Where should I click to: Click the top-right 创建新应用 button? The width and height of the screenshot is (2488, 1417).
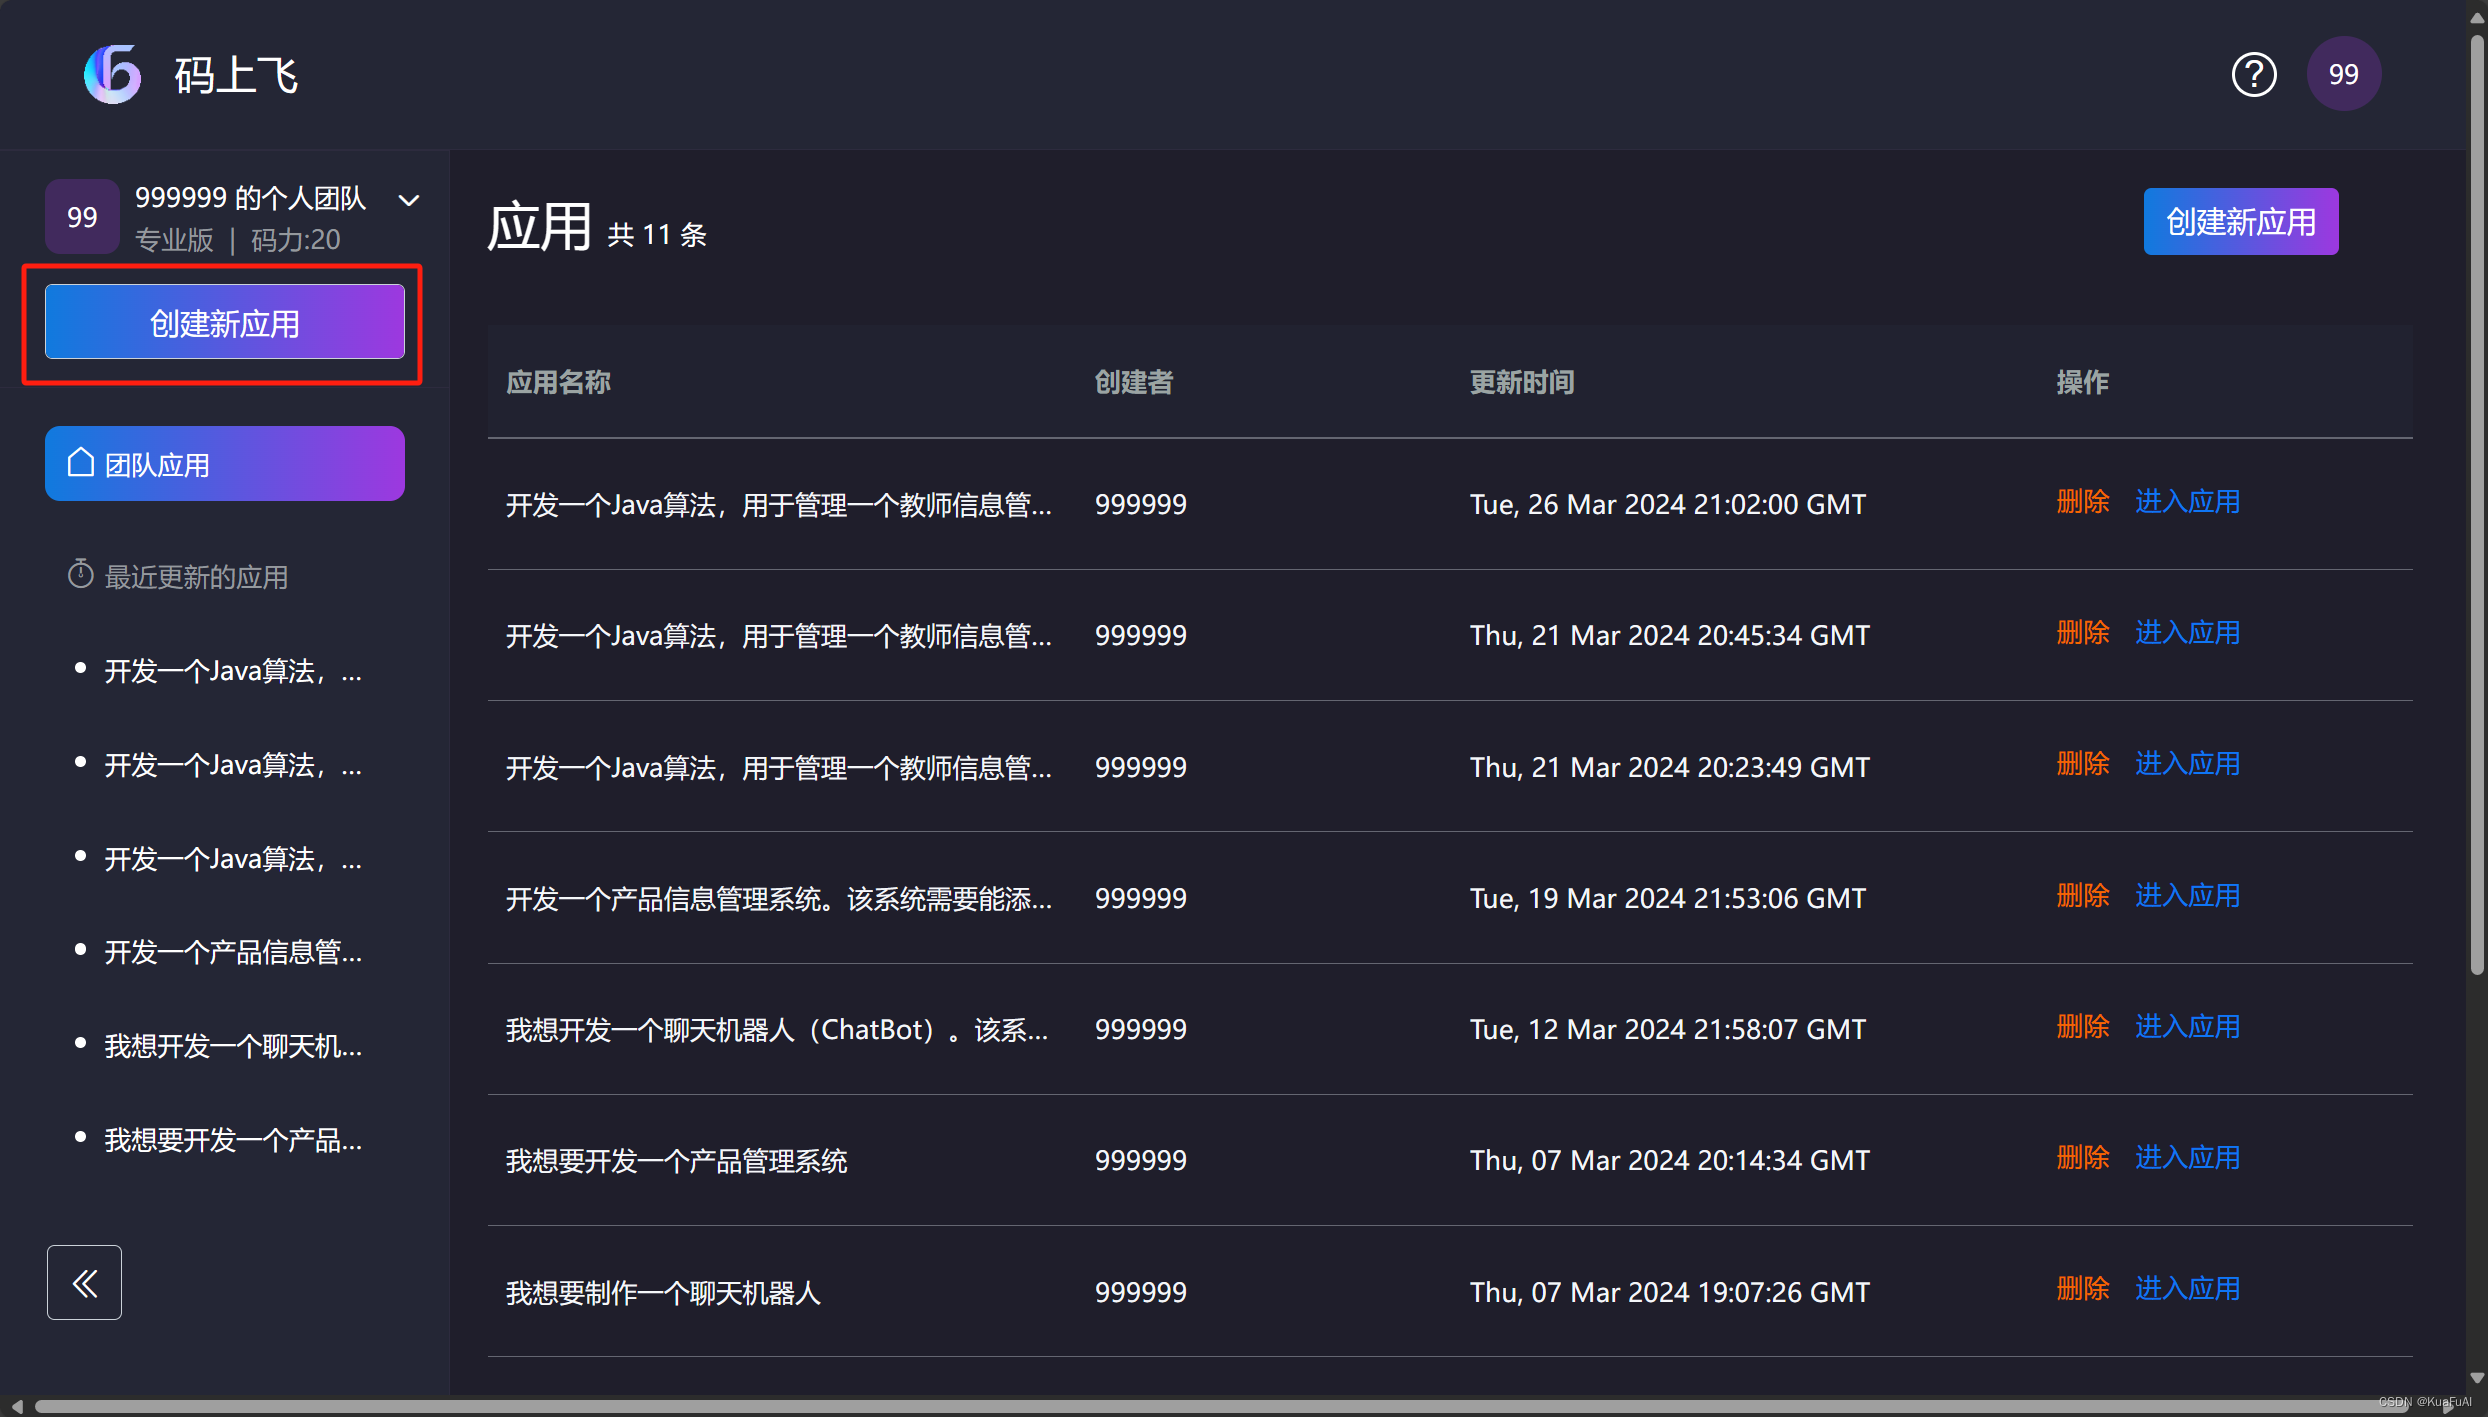point(2240,222)
